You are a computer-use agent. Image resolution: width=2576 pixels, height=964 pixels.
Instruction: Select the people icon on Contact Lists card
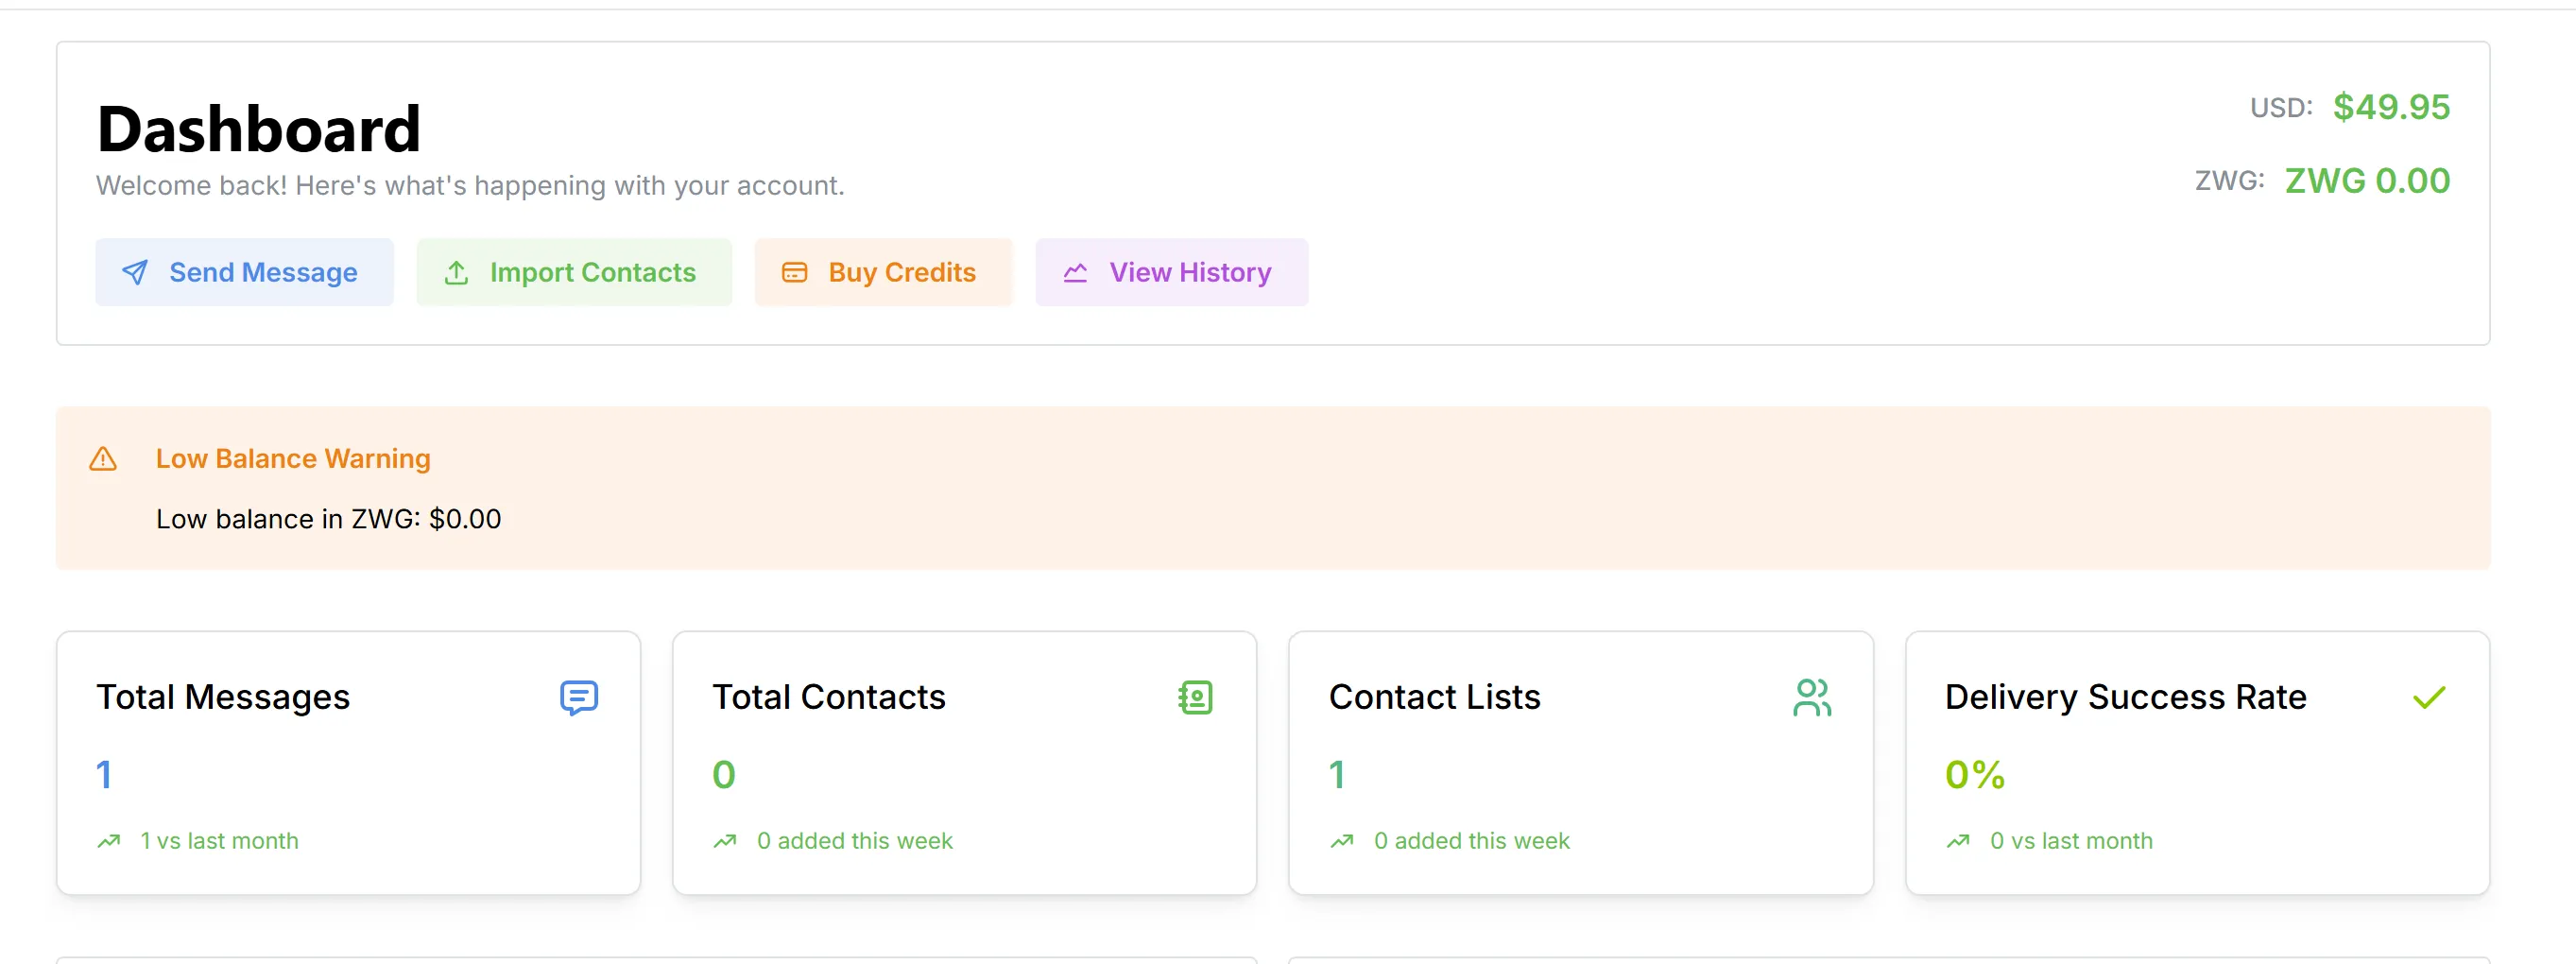coord(1813,697)
